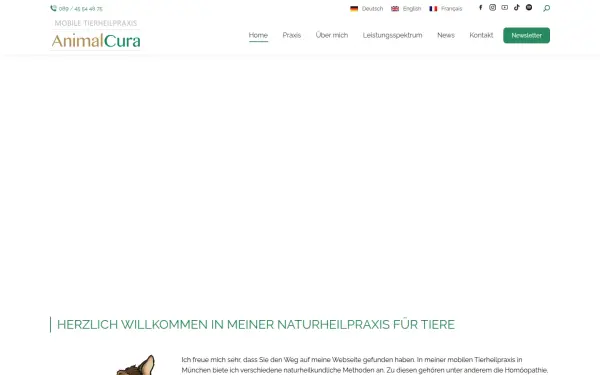Open the News menu item
Image resolution: width=600 pixels, height=375 pixels.
point(446,35)
